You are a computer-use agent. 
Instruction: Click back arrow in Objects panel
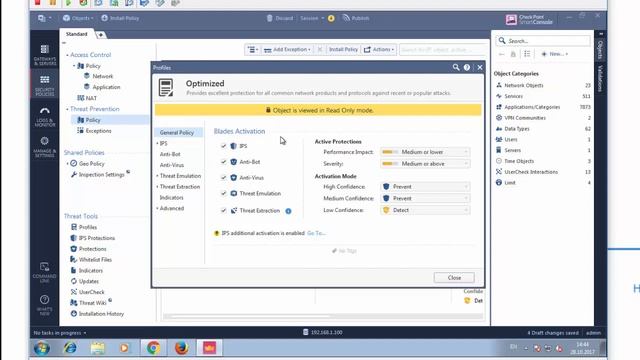tap(501, 54)
